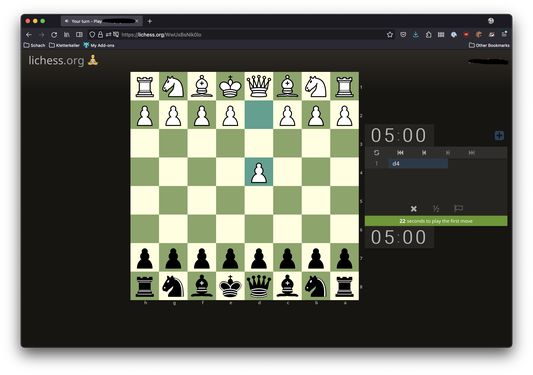Select the black bishop on c8
Screen dimensions: 533x375
click(288, 286)
